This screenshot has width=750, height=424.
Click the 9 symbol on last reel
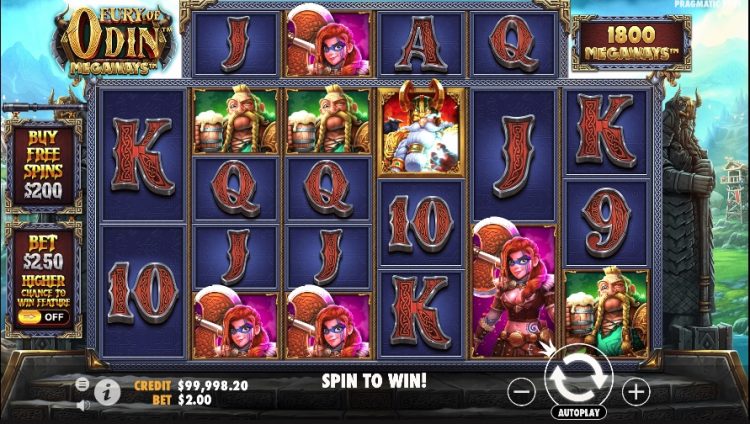[x=607, y=223]
